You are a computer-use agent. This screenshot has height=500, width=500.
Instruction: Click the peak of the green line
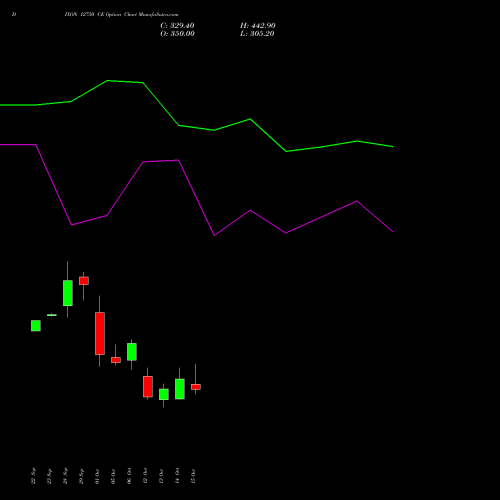coord(107,80)
